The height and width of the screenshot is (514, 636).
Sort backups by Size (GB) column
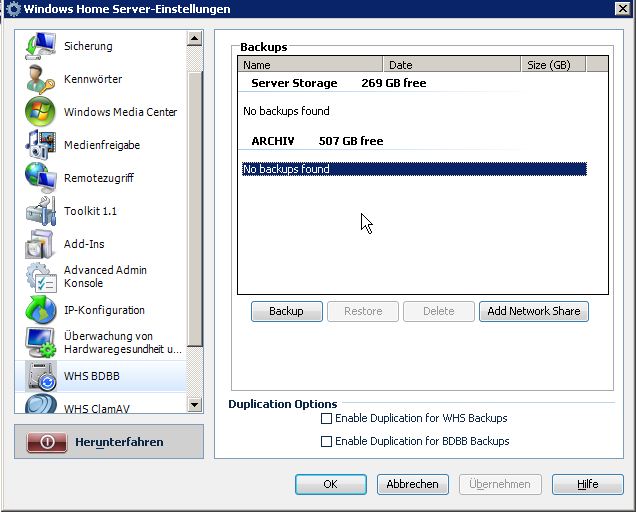point(553,65)
